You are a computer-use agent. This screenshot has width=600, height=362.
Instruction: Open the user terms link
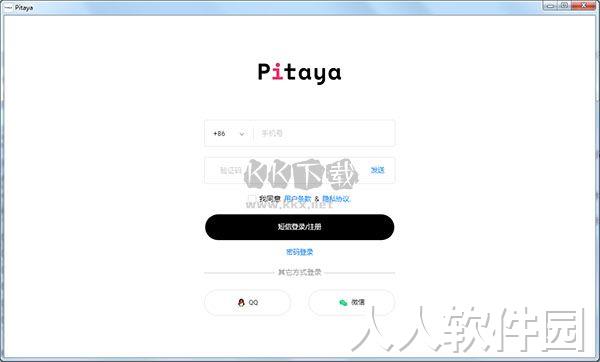[x=297, y=199]
